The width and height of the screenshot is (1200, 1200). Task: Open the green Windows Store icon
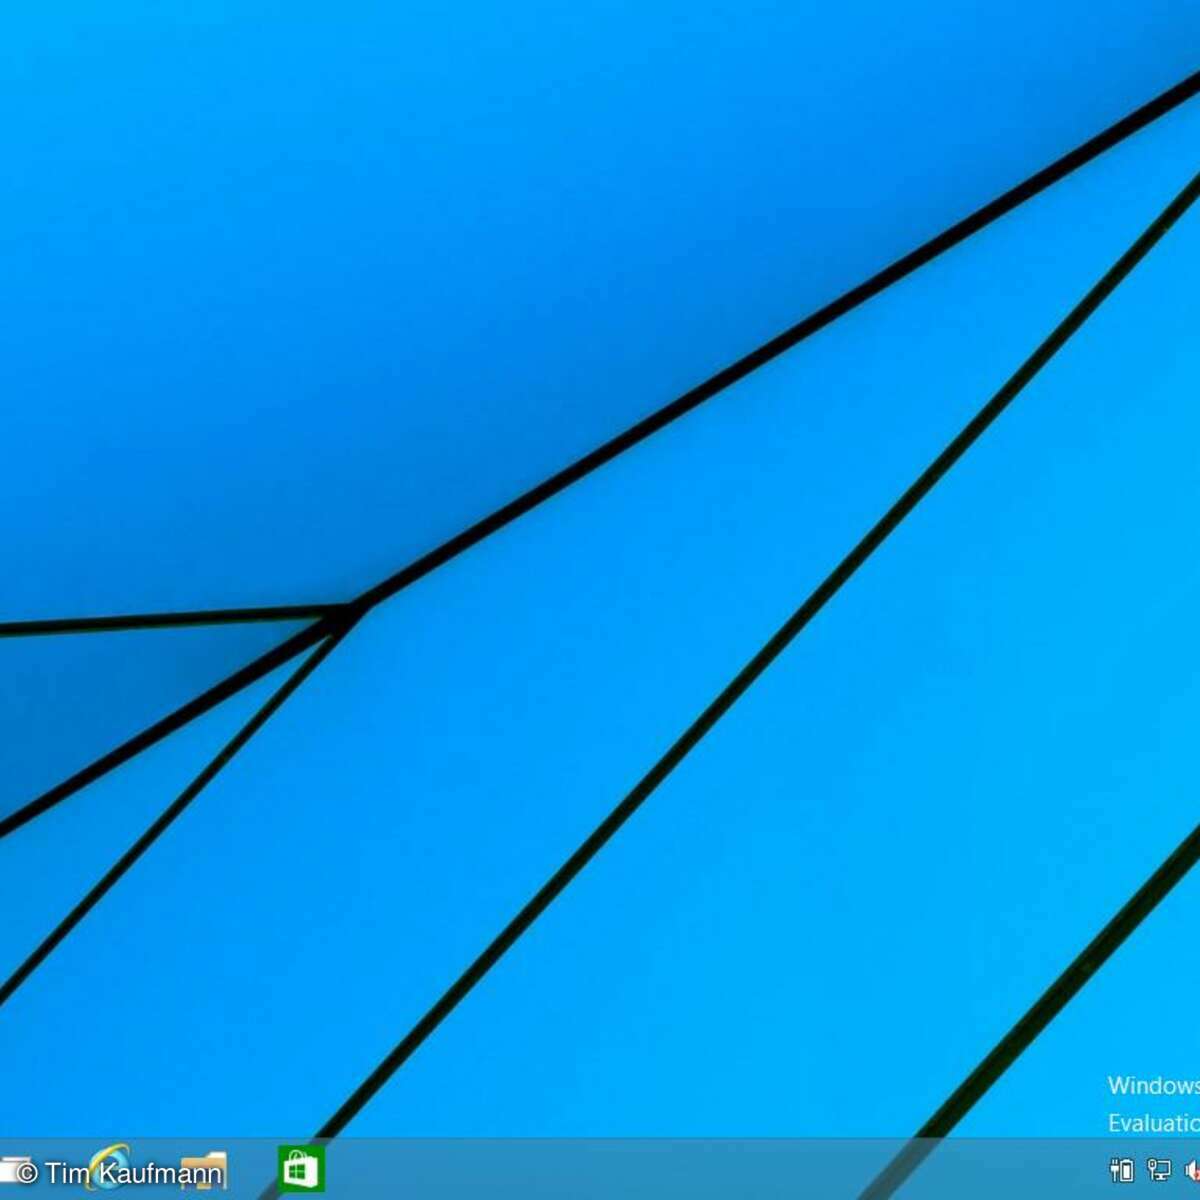(301, 1169)
